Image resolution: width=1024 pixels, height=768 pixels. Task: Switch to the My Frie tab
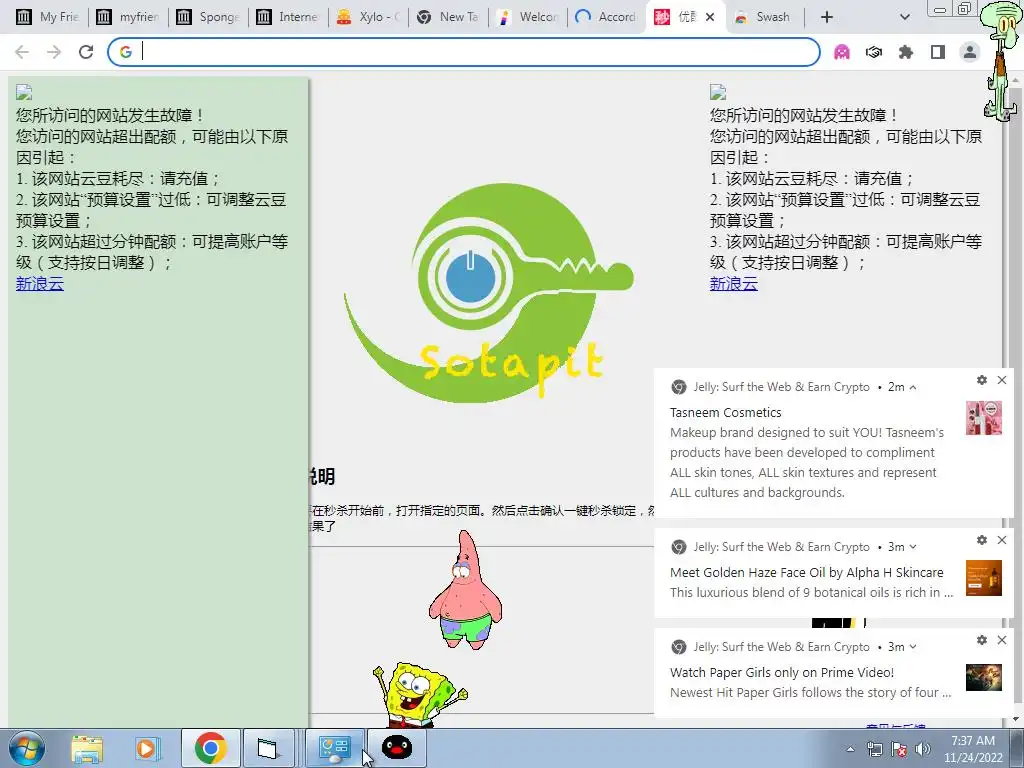(x=47, y=17)
